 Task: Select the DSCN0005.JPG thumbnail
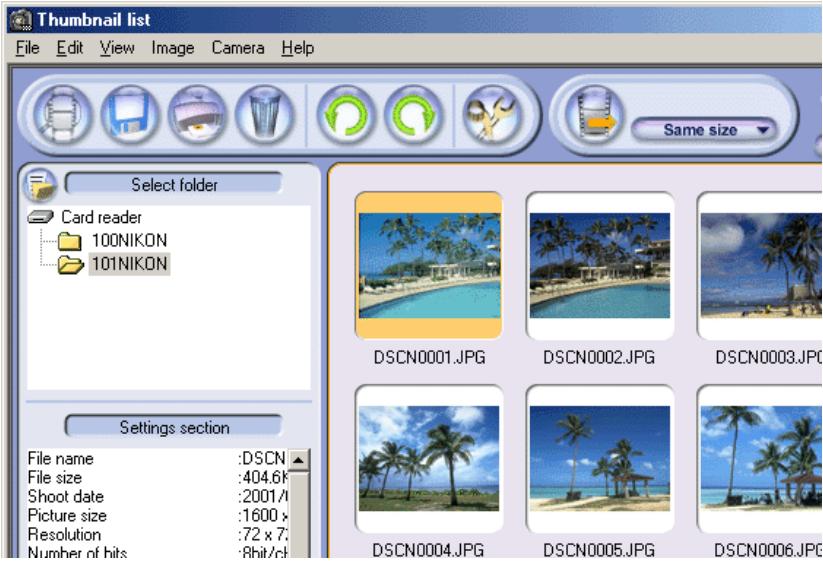600,459
